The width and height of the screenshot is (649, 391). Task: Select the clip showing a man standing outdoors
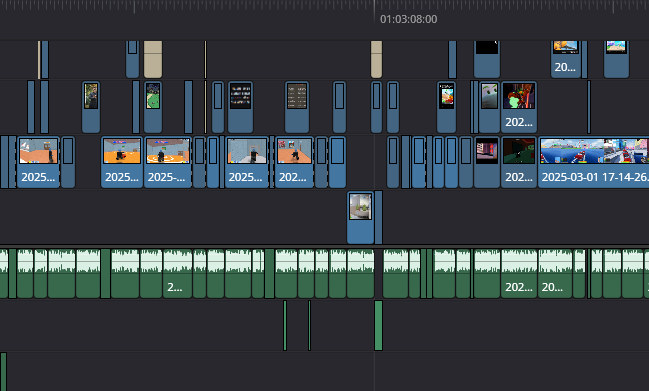click(91, 107)
